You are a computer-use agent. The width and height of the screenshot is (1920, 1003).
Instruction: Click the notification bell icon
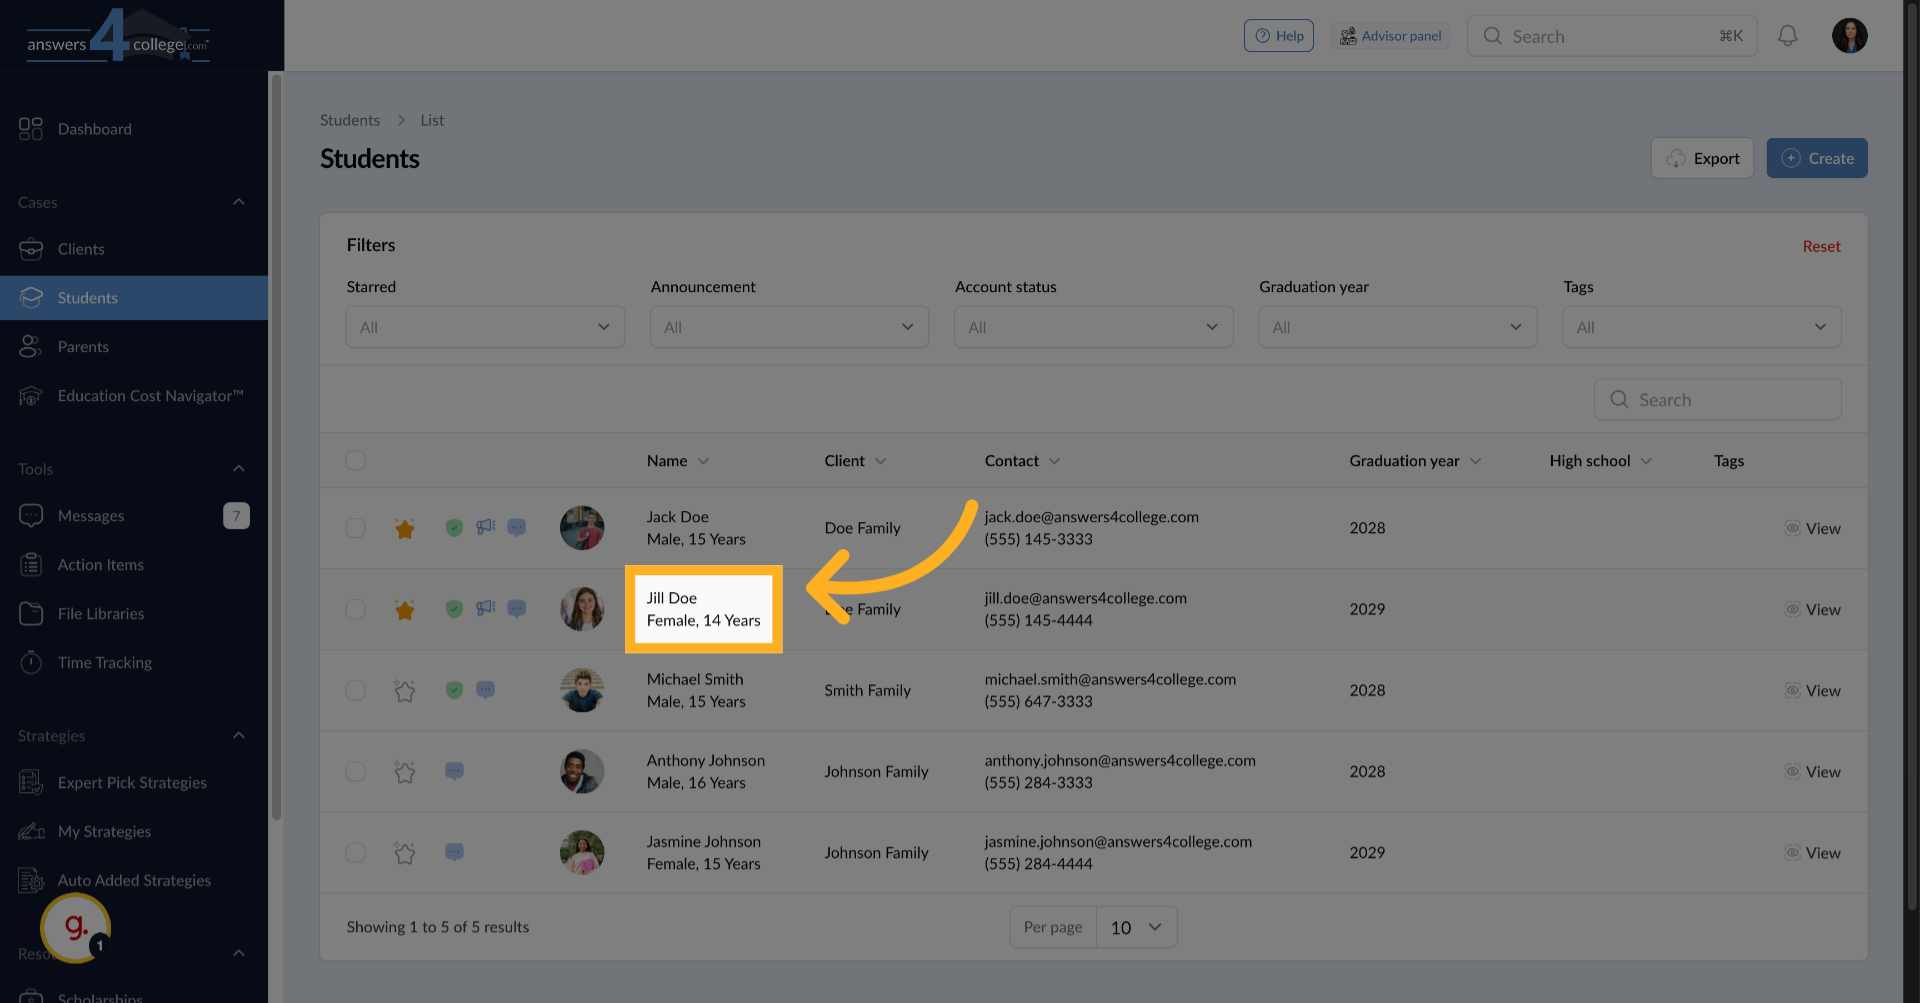1787,36
